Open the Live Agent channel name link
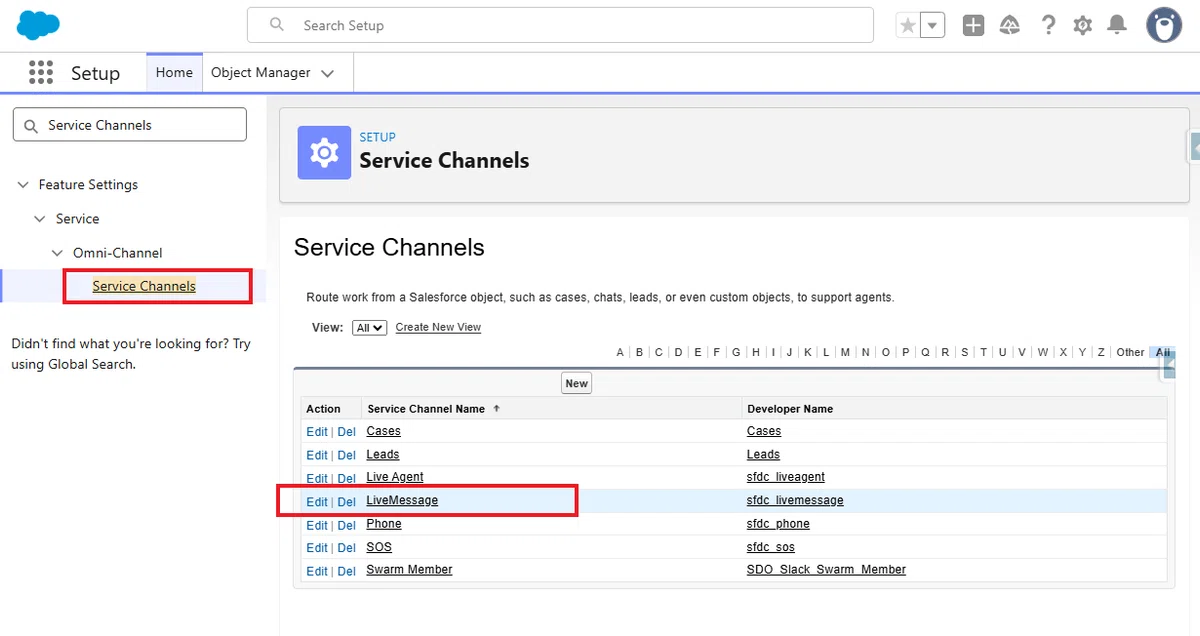This screenshot has height=636, width=1200. (x=395, y=477)
